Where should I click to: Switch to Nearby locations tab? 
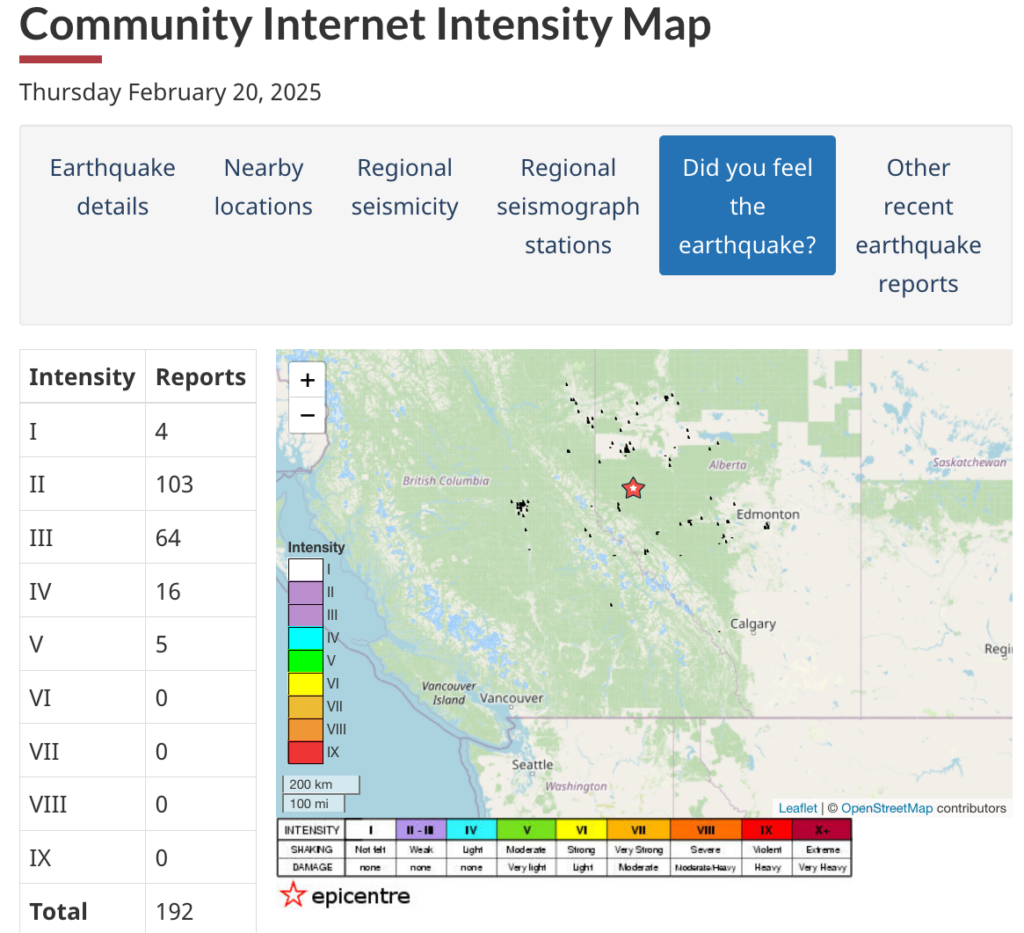coord(263,187)
